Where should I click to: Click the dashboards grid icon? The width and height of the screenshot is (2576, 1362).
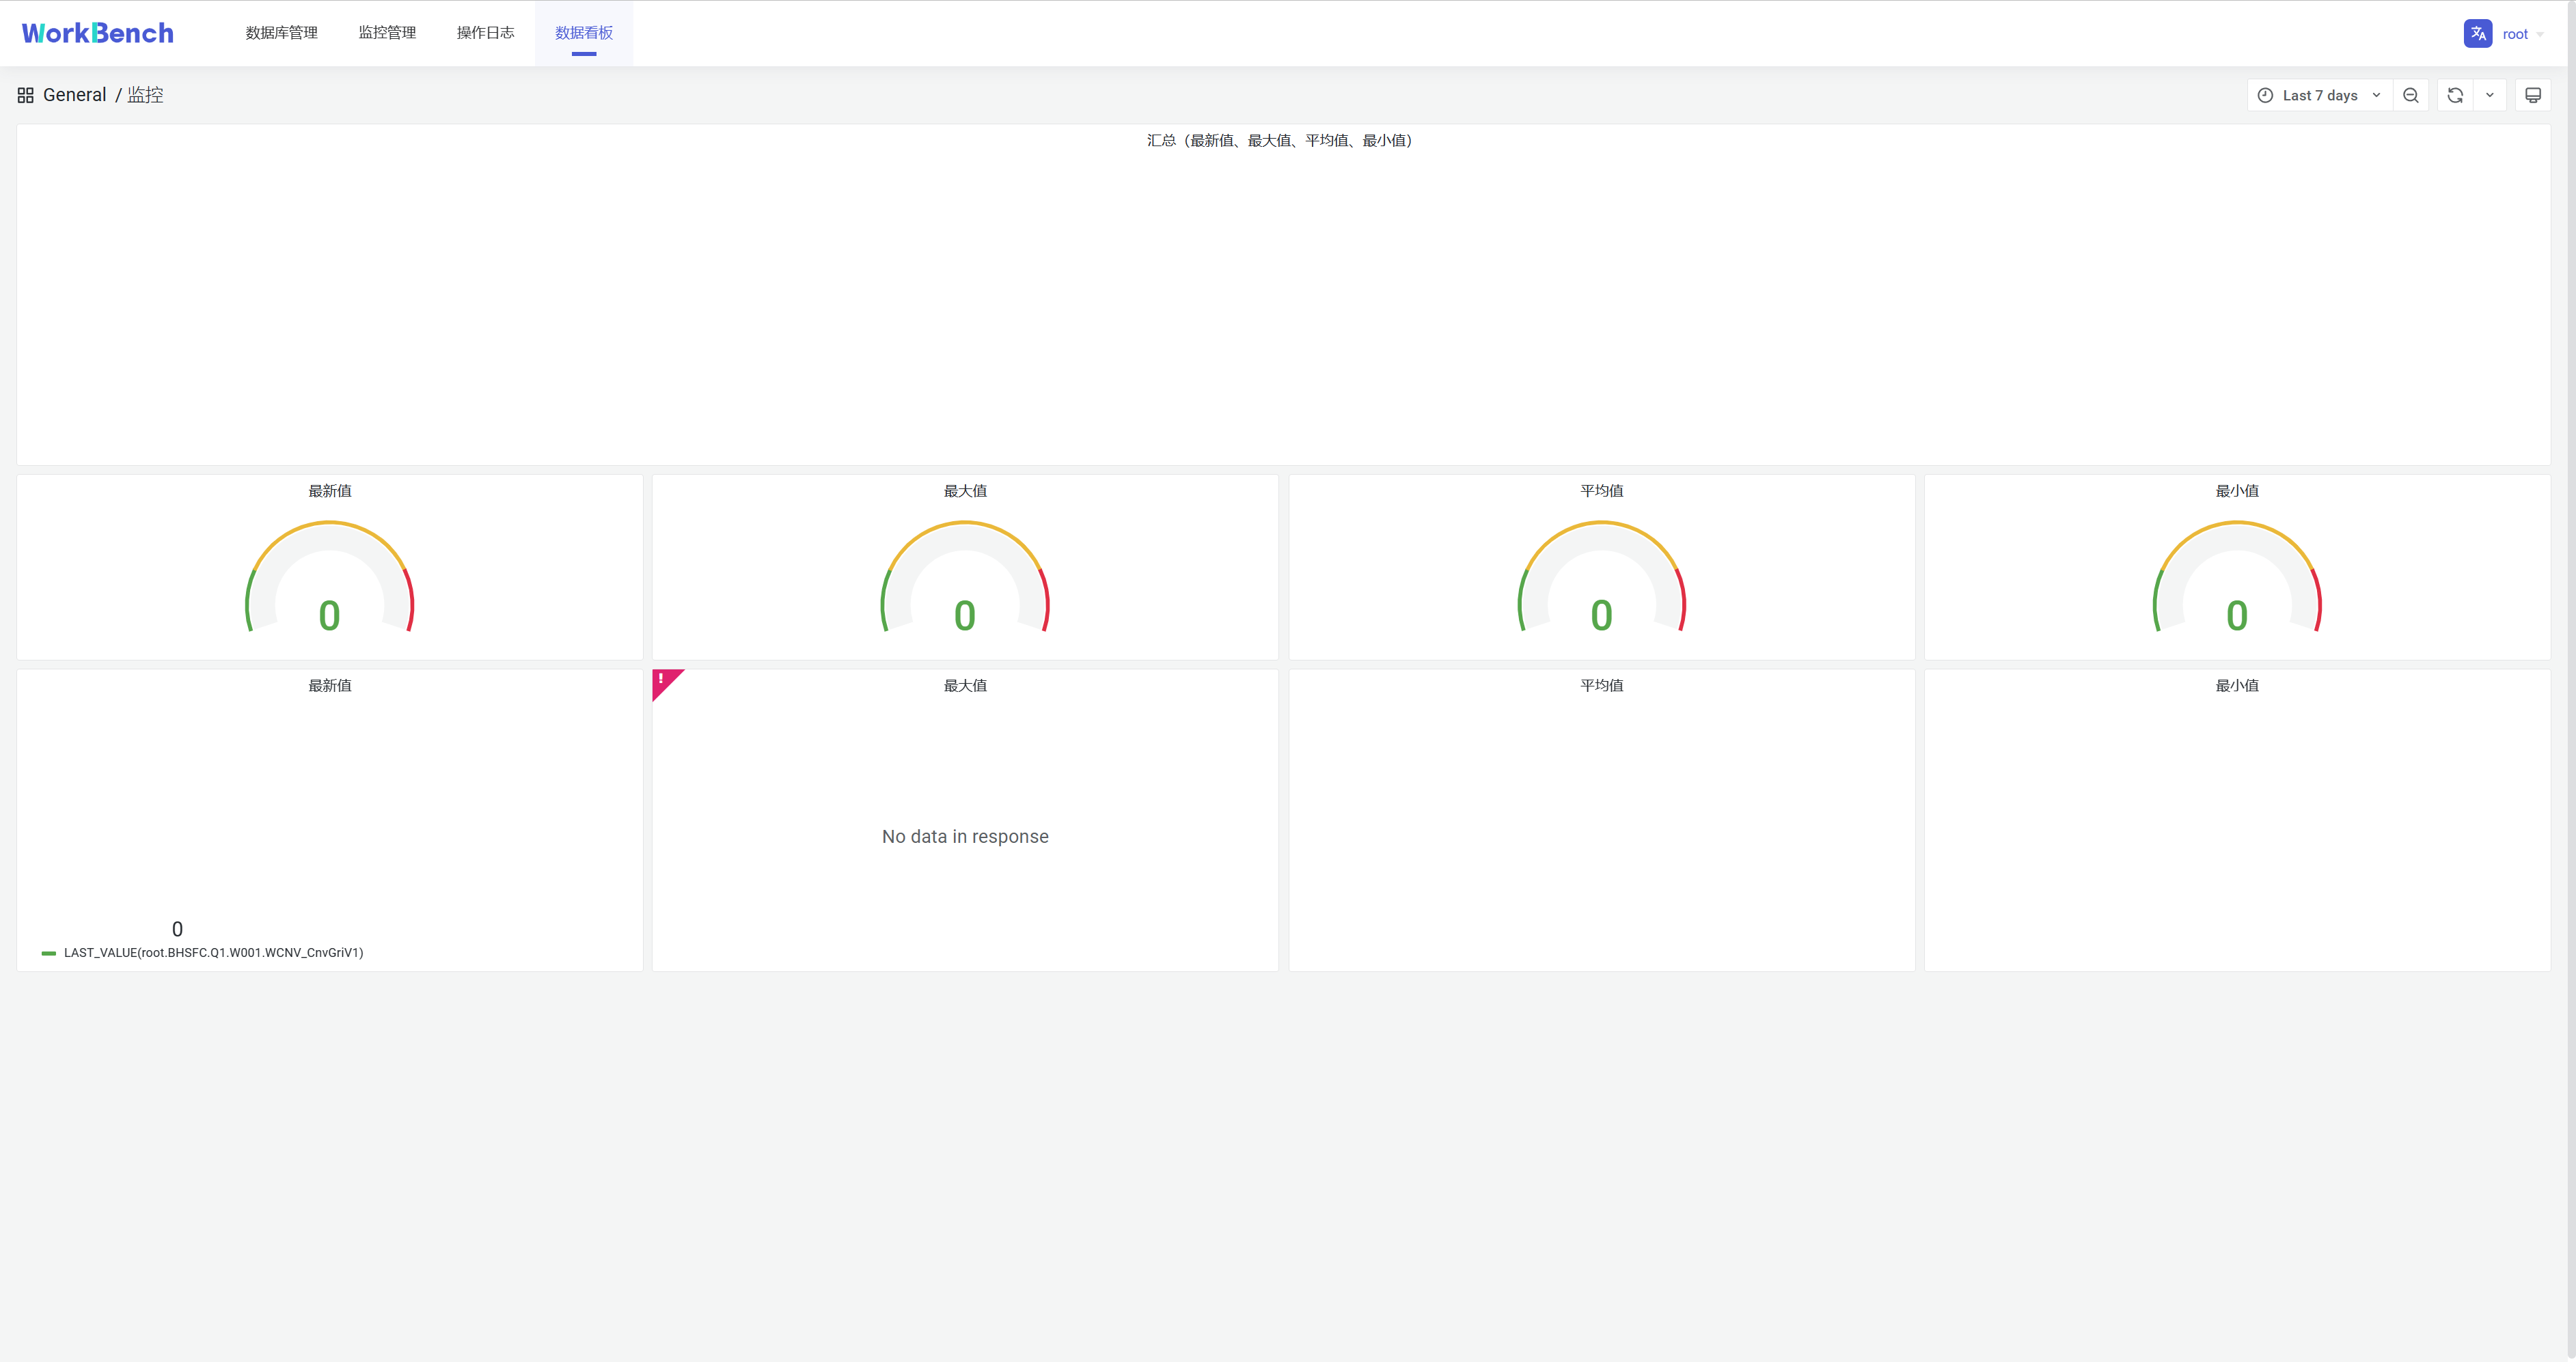[x=26, y=95]
